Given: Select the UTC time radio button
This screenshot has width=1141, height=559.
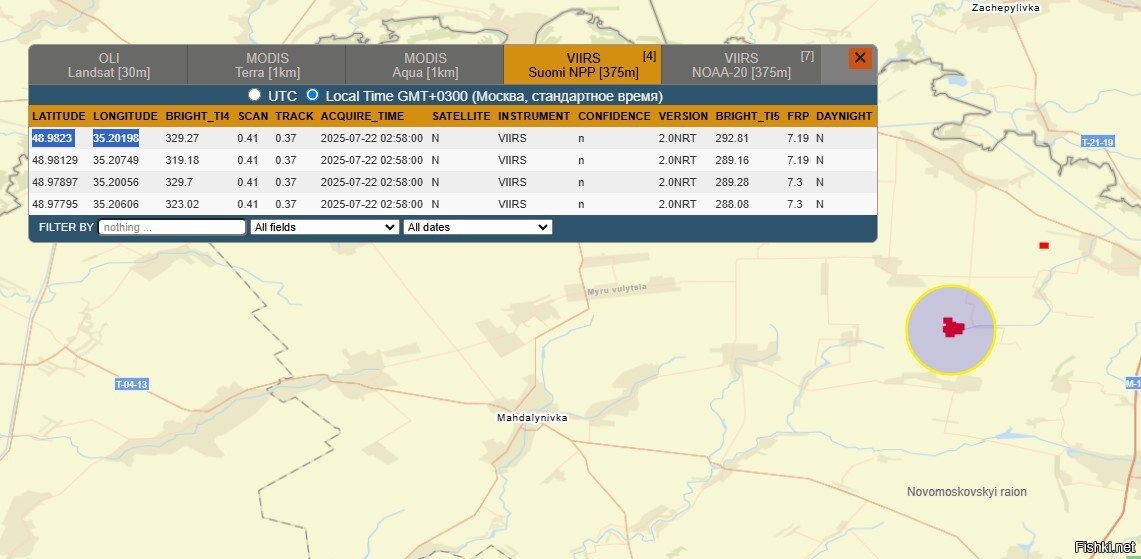Looking at the screenshot, I should pyautogui.click(x=254, y=95).
